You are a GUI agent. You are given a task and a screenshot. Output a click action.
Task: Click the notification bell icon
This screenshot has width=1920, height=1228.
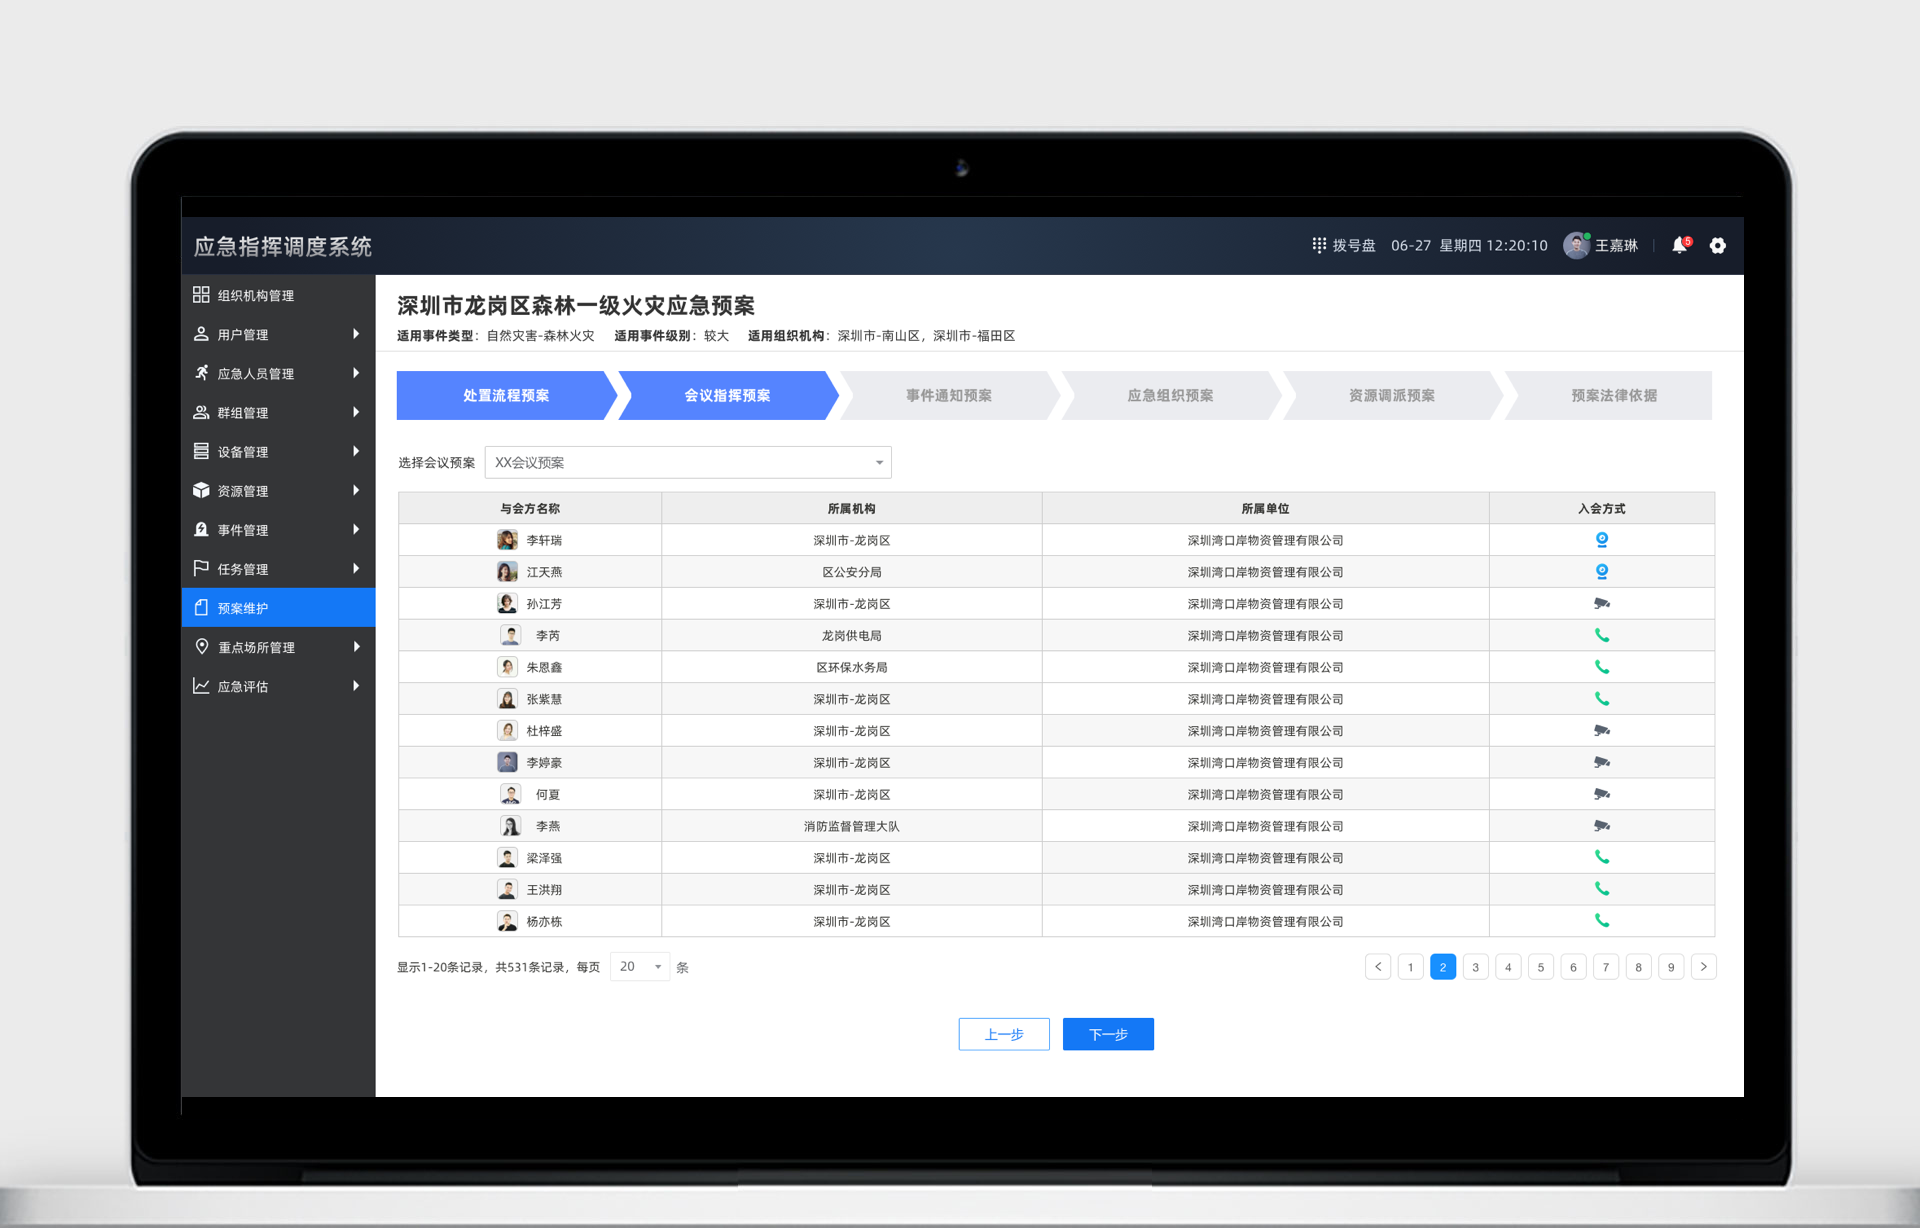click(x=1679, y=246)
